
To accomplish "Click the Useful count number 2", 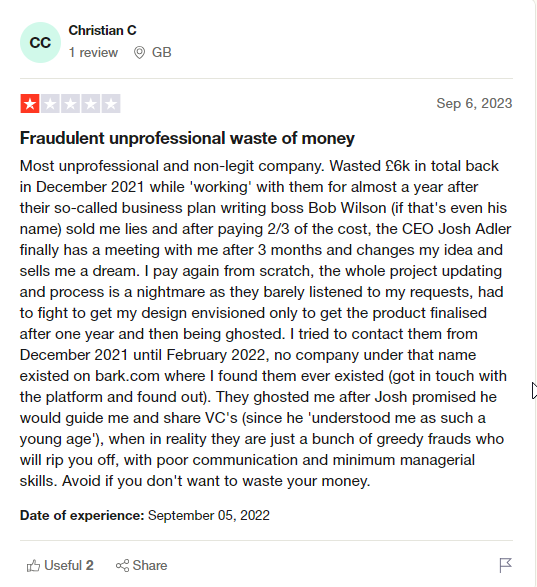I will click(x=90, y=565).
